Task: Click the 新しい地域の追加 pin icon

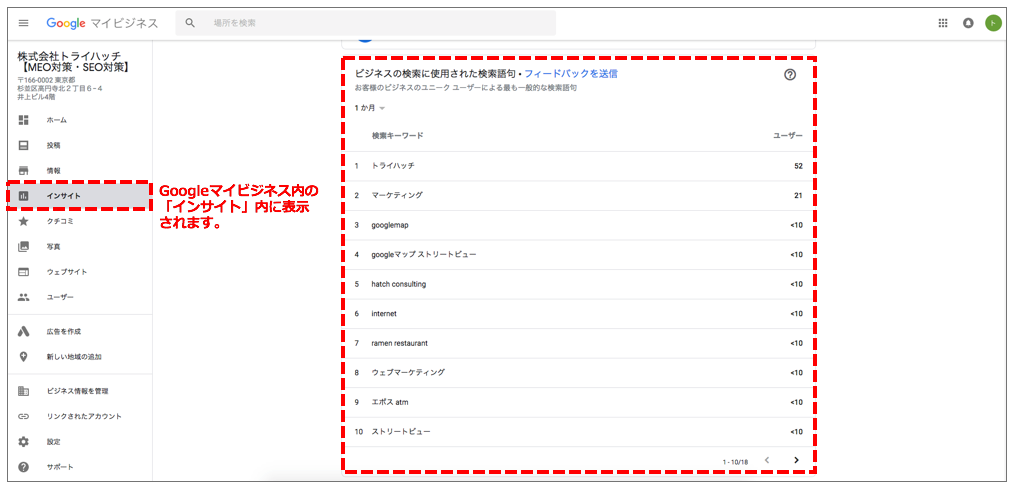Action: 24,357
